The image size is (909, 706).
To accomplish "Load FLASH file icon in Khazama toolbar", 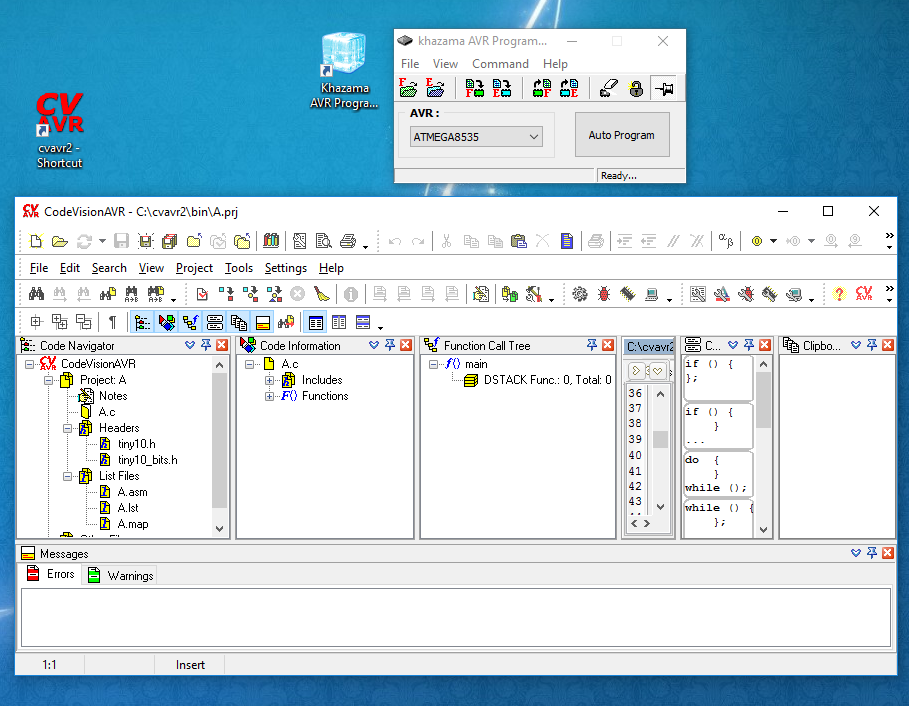I will [x=409, y=88].
